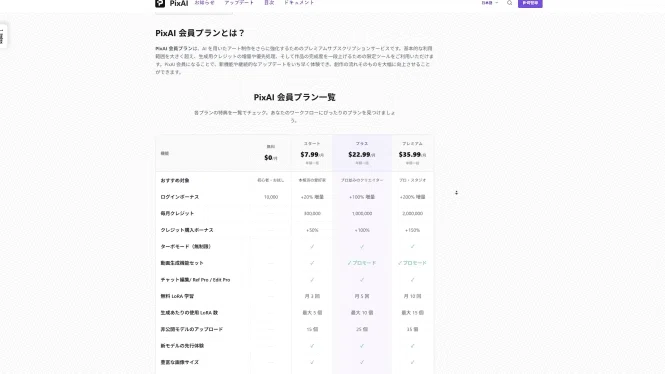Image resolution: width=665 pixels, height=374 pixels.
Task: Click the +50% purchase bonus cell
Action: [312, 230]
